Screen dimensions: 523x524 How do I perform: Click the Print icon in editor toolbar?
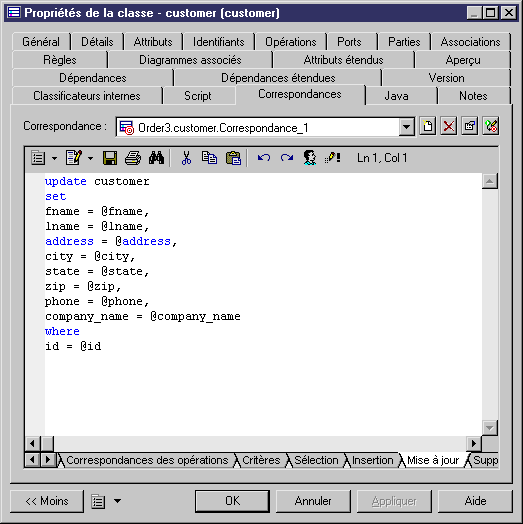[x=133, y=158]
